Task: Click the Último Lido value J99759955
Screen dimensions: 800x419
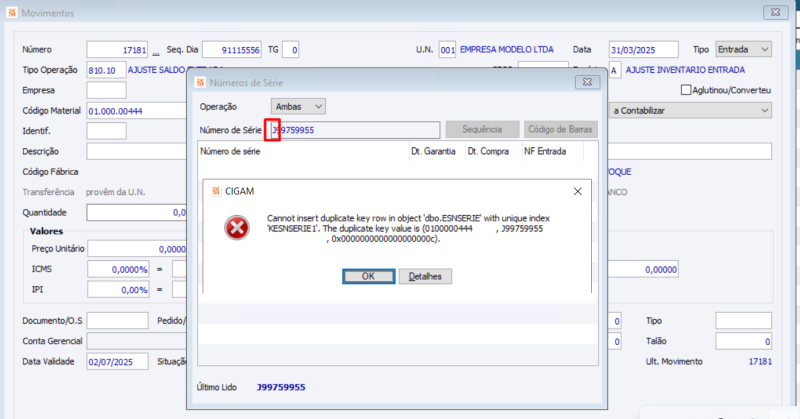Action: (281, 387)
